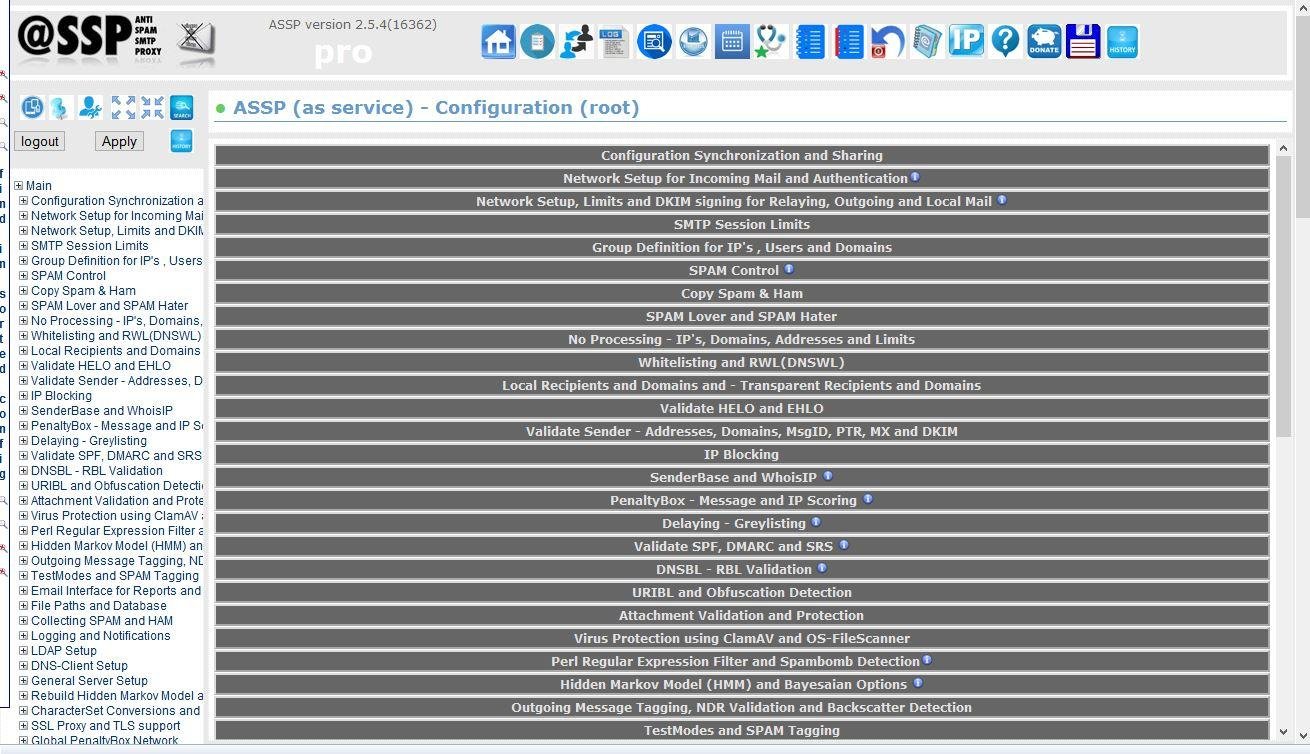
Task: Expand the Main tree root node
Action: 18,186
